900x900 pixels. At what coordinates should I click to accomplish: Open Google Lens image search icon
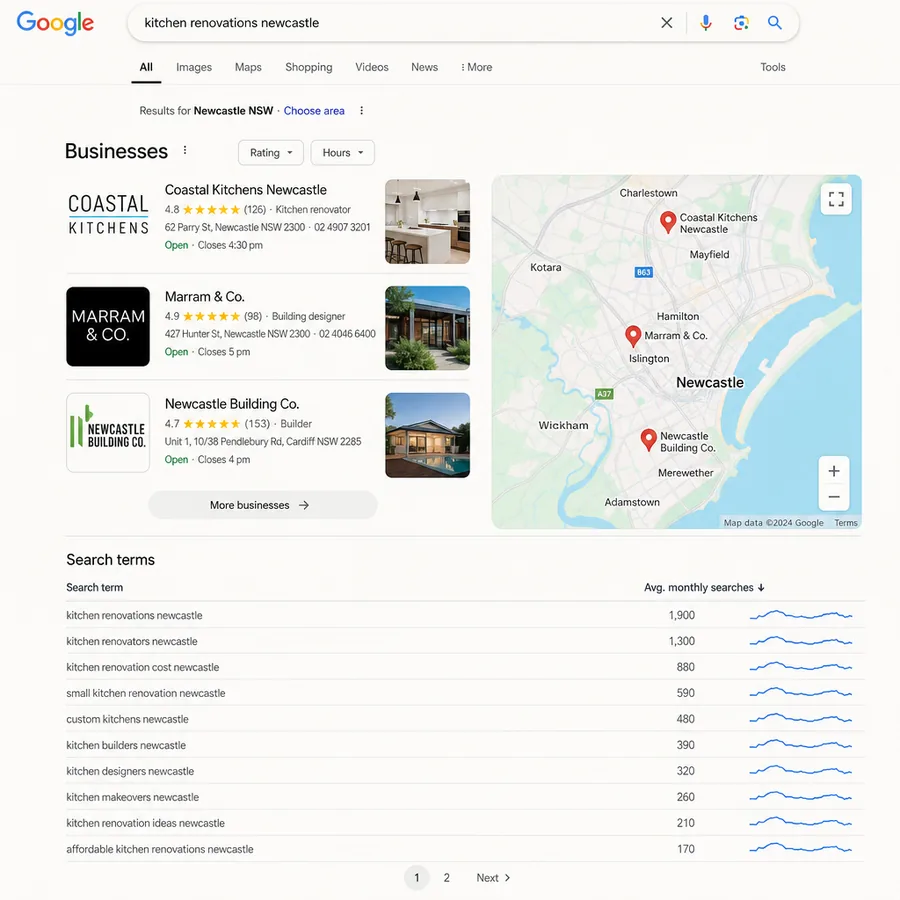(x=741, y=23)
